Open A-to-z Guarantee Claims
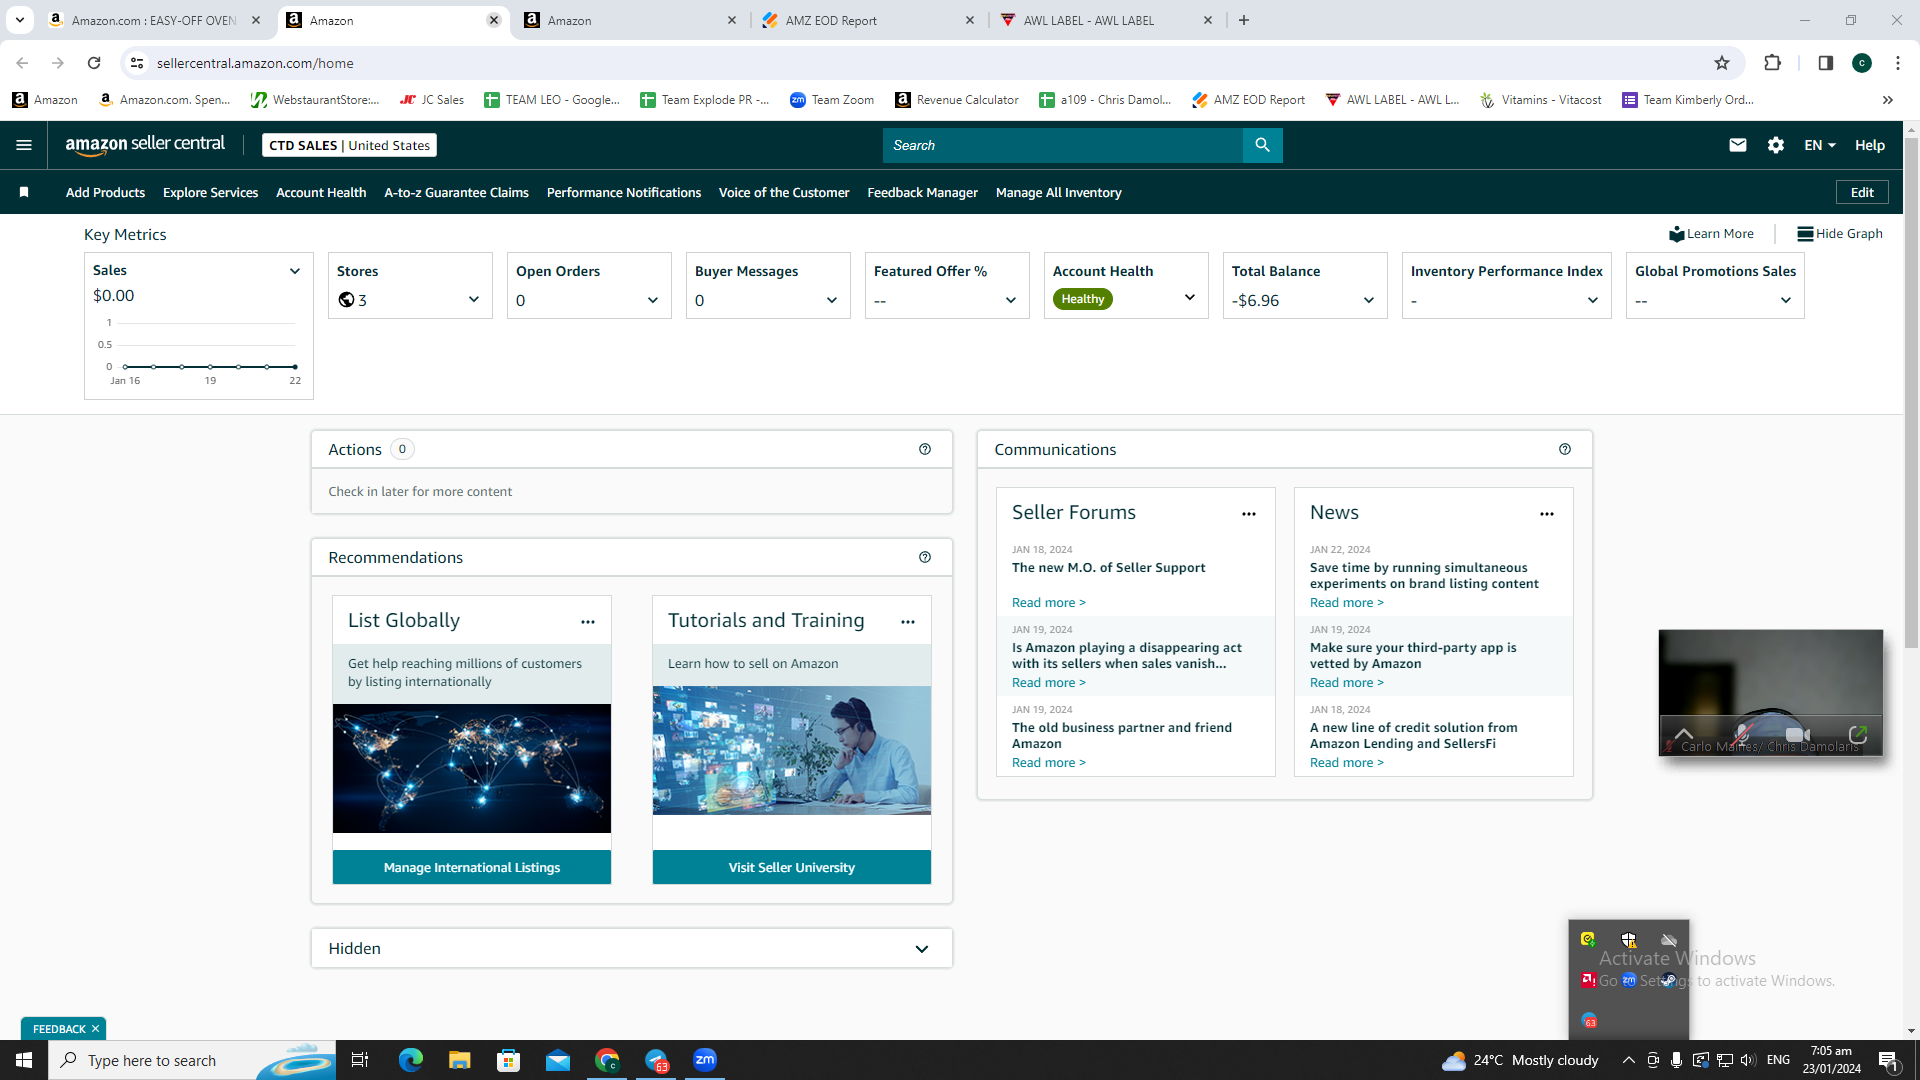 click(456, 192)
